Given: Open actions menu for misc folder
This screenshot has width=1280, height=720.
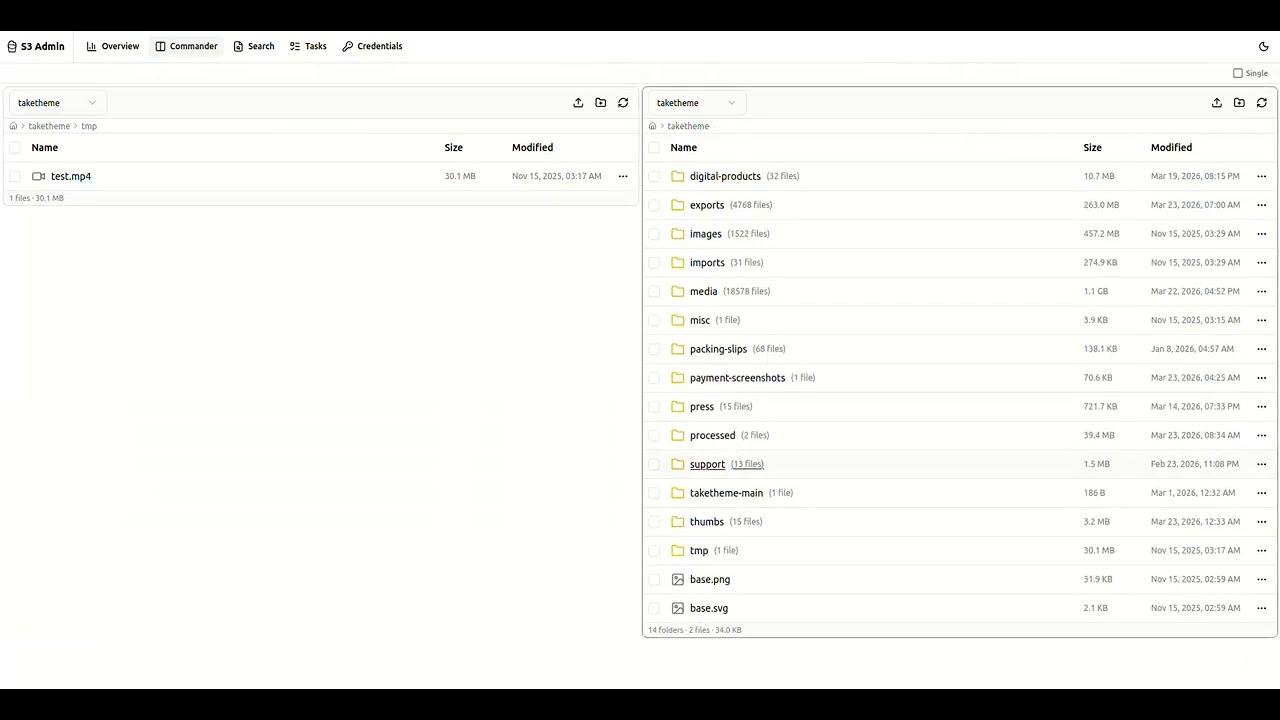Looking at the screenshot, I should pyautogui.click(x=1262, y=320).
